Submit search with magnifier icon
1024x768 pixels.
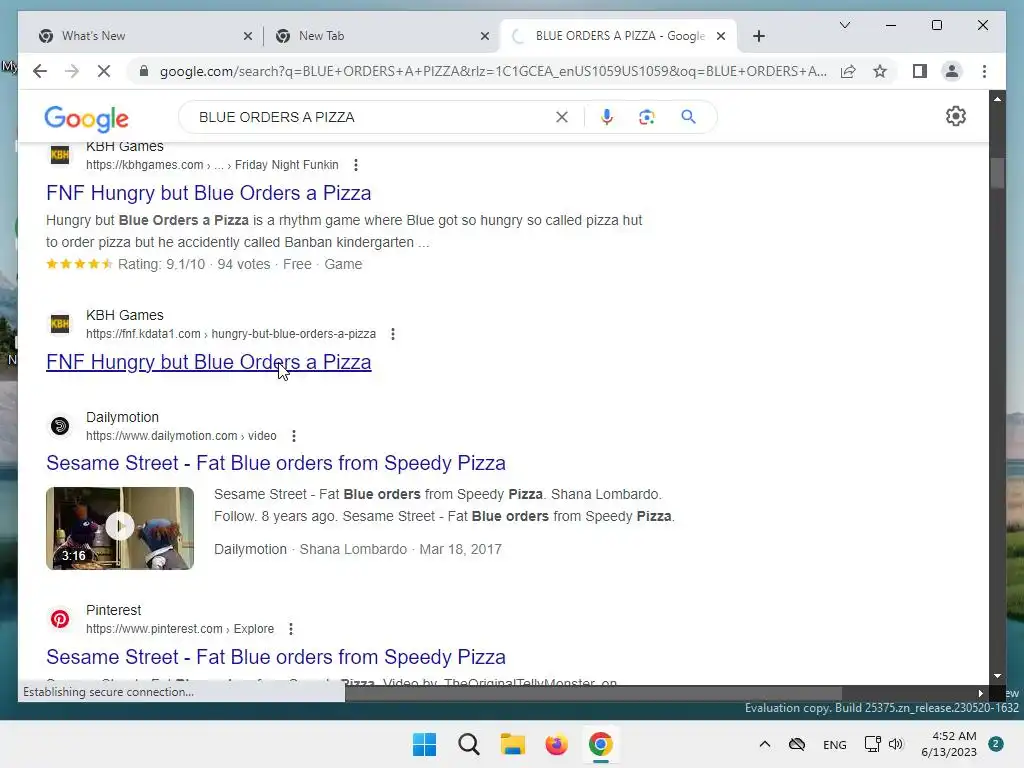(688, 117)
